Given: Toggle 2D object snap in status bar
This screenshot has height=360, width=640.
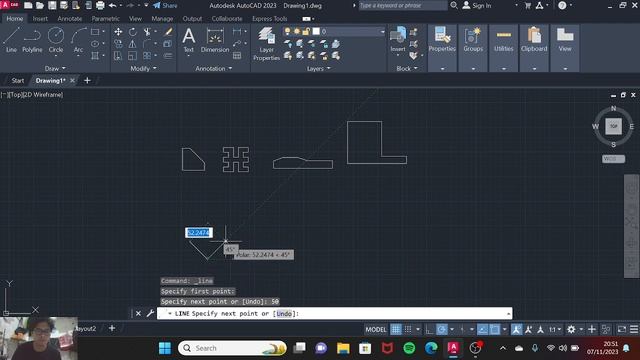Looking at the screenshot, I should (x=495, y=329).
